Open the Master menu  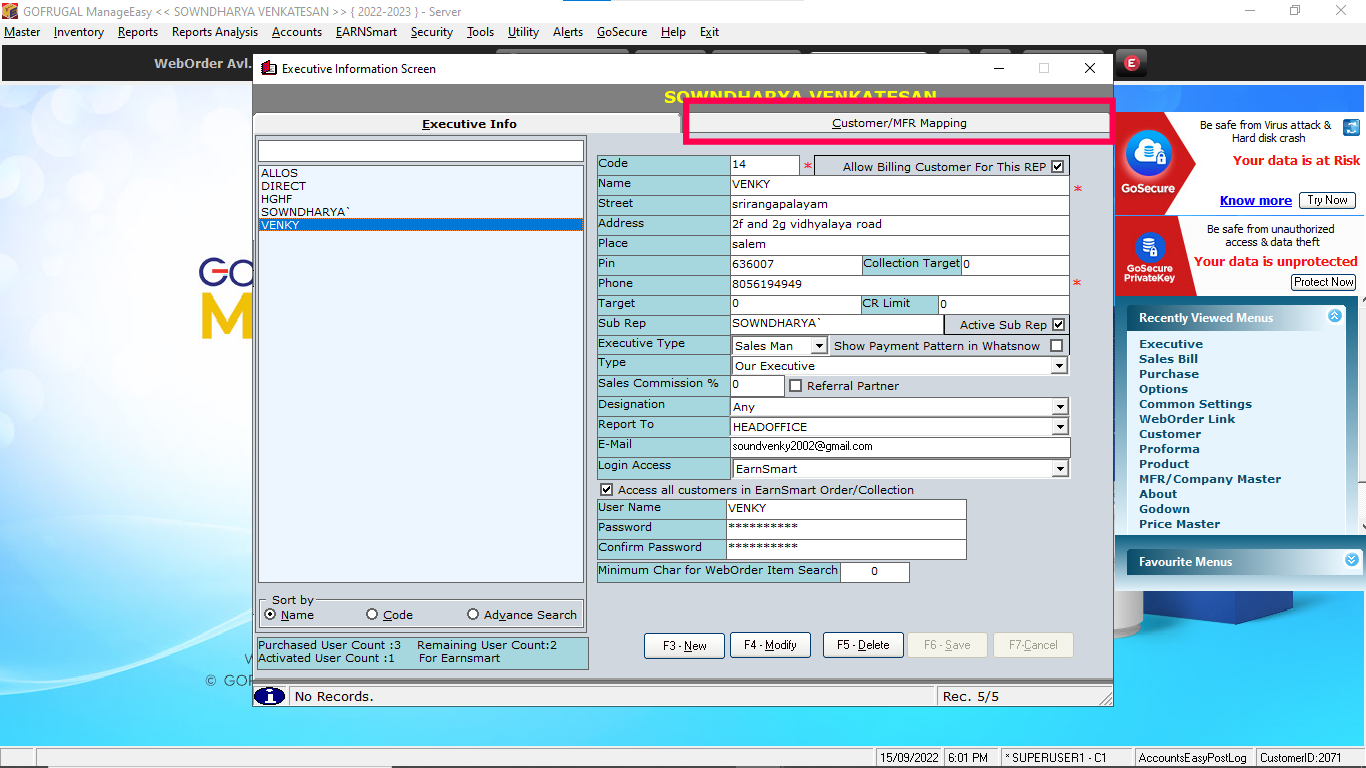coord(22,32)
